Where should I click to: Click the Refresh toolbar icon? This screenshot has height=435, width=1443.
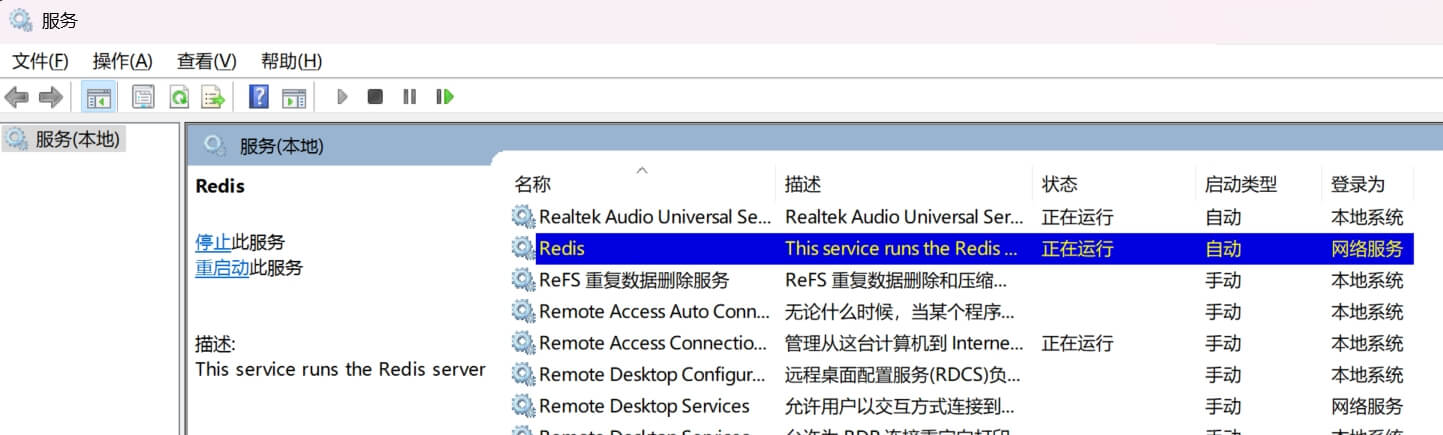click(x=178, y=97)
